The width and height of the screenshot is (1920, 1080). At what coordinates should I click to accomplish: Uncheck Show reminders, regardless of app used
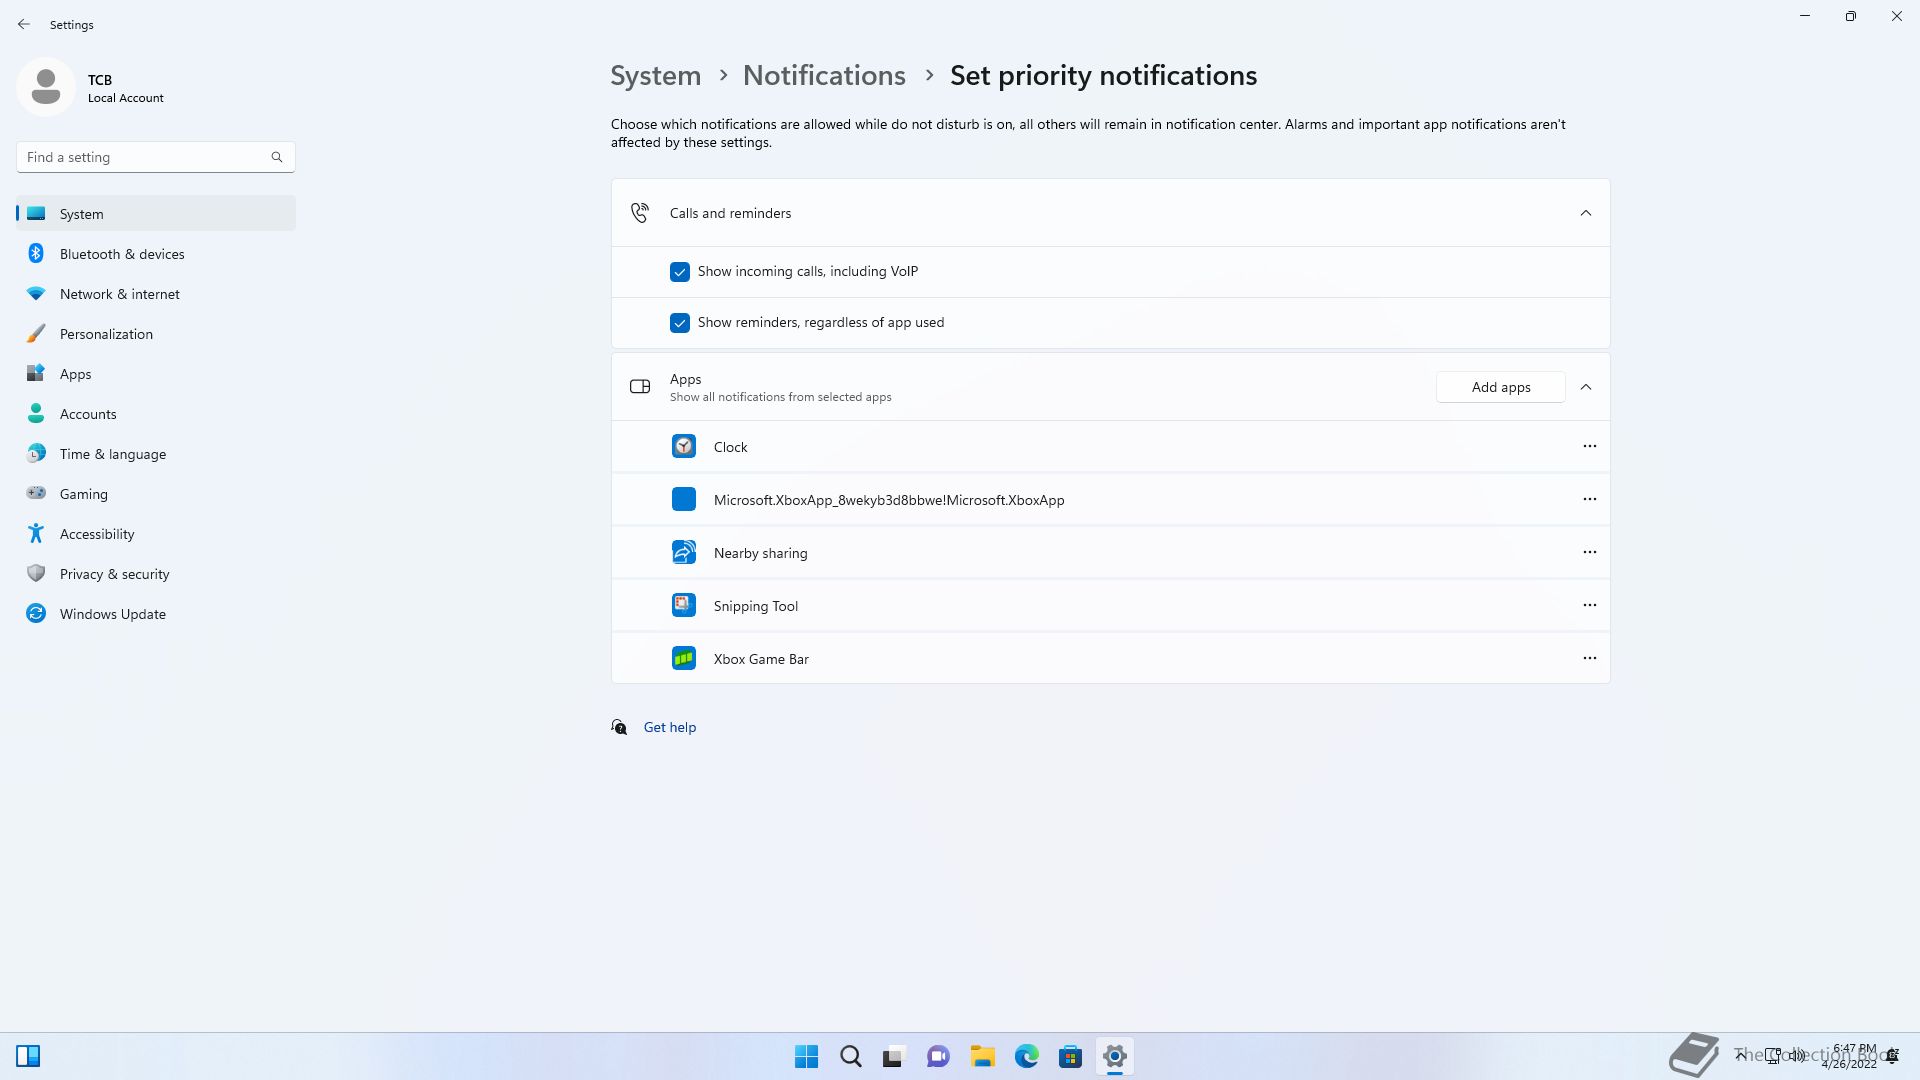click(x=680, y=323)
